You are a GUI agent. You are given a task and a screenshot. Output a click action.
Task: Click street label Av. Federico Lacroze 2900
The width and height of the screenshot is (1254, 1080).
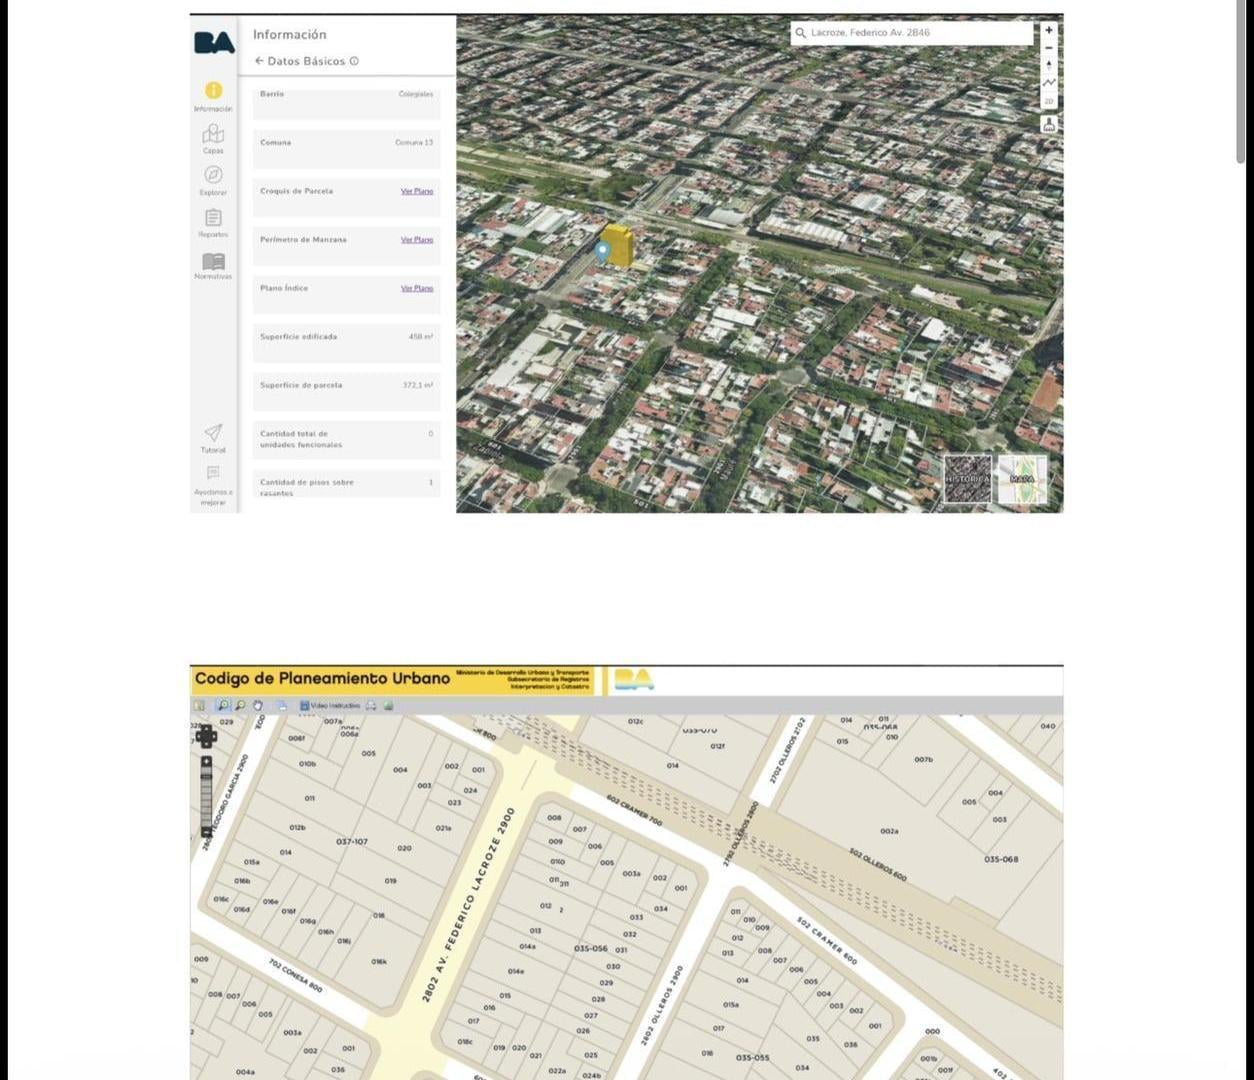coord(468,905)
